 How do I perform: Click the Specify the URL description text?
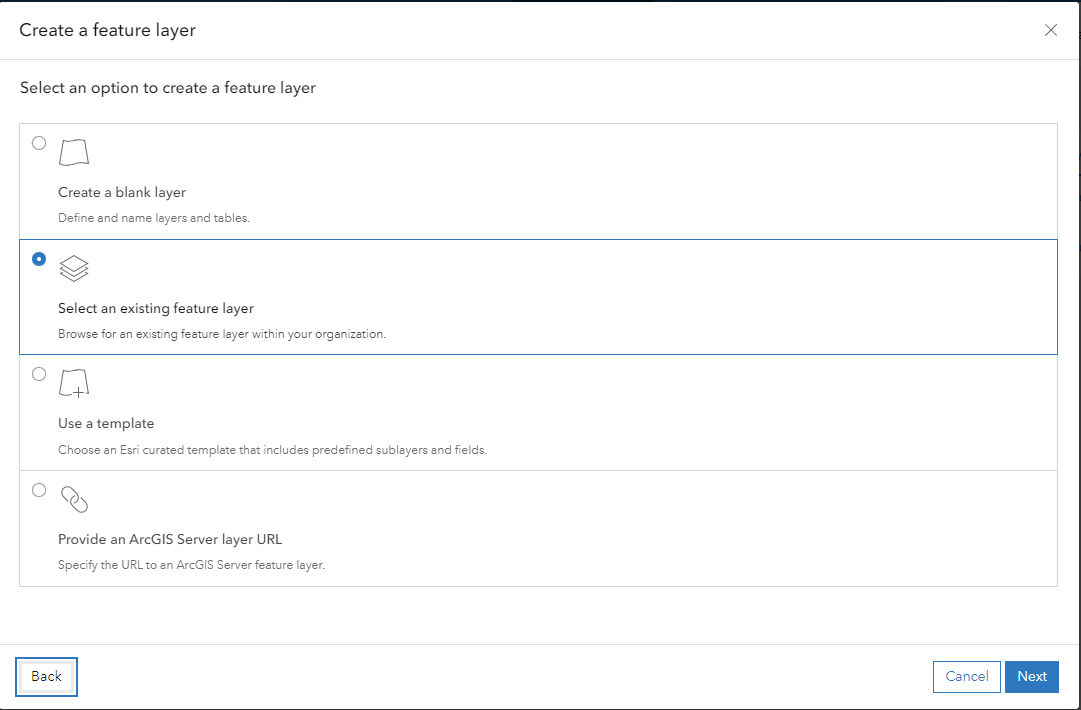coord(192,565)
